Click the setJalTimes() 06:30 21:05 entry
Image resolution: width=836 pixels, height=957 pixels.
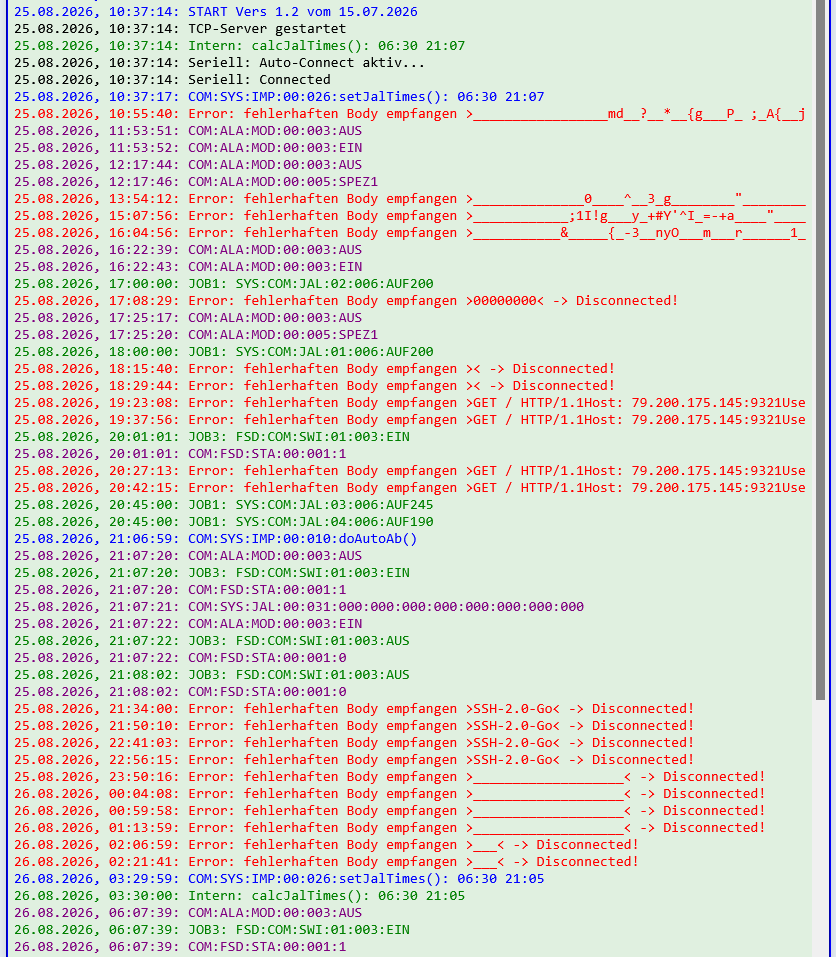279,879
